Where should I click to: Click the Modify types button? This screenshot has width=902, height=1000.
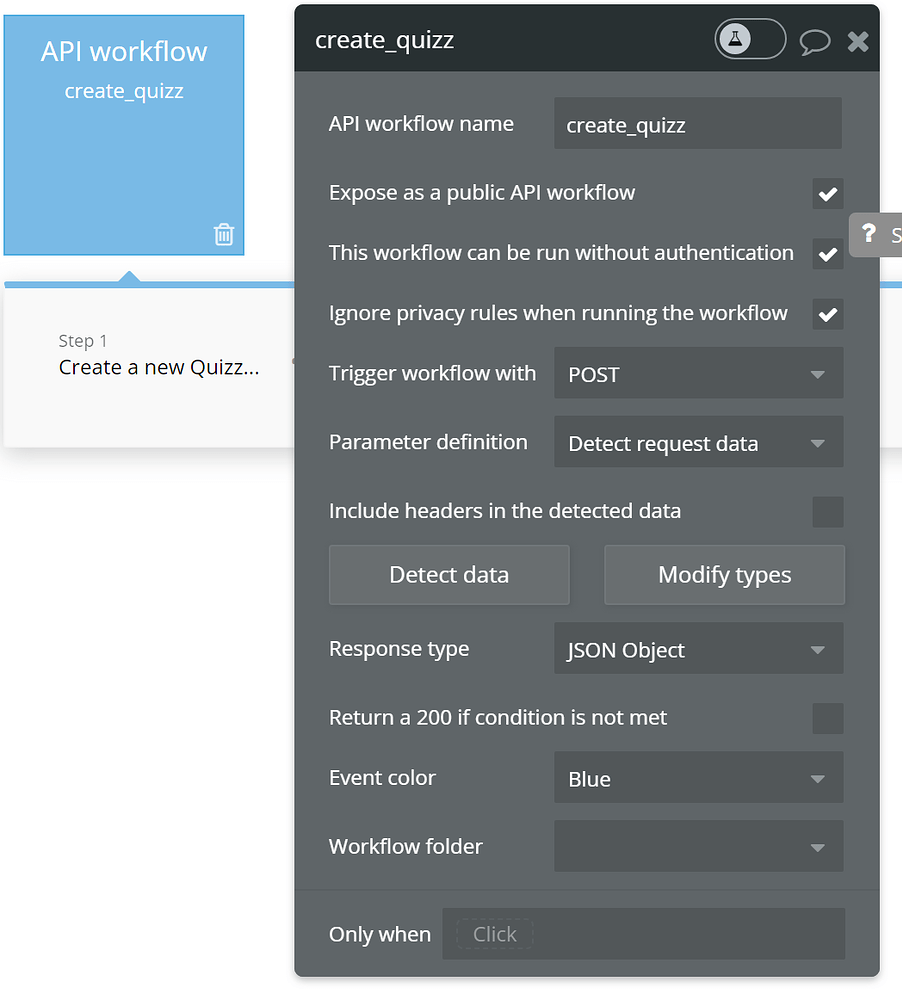725,575
